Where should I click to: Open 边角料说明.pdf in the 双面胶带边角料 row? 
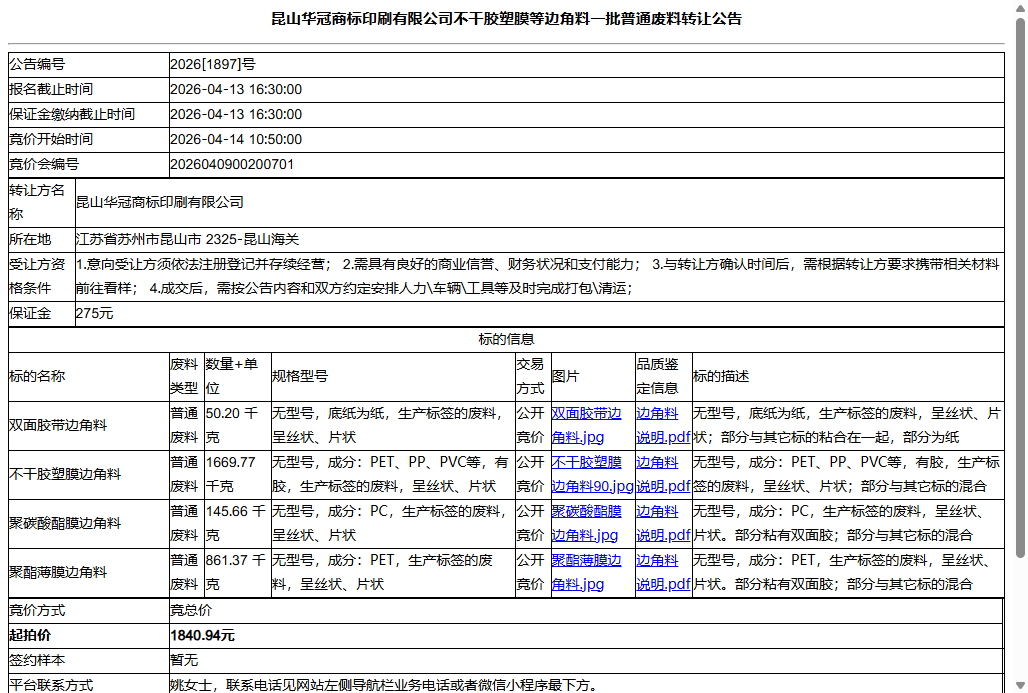point(663,426)
